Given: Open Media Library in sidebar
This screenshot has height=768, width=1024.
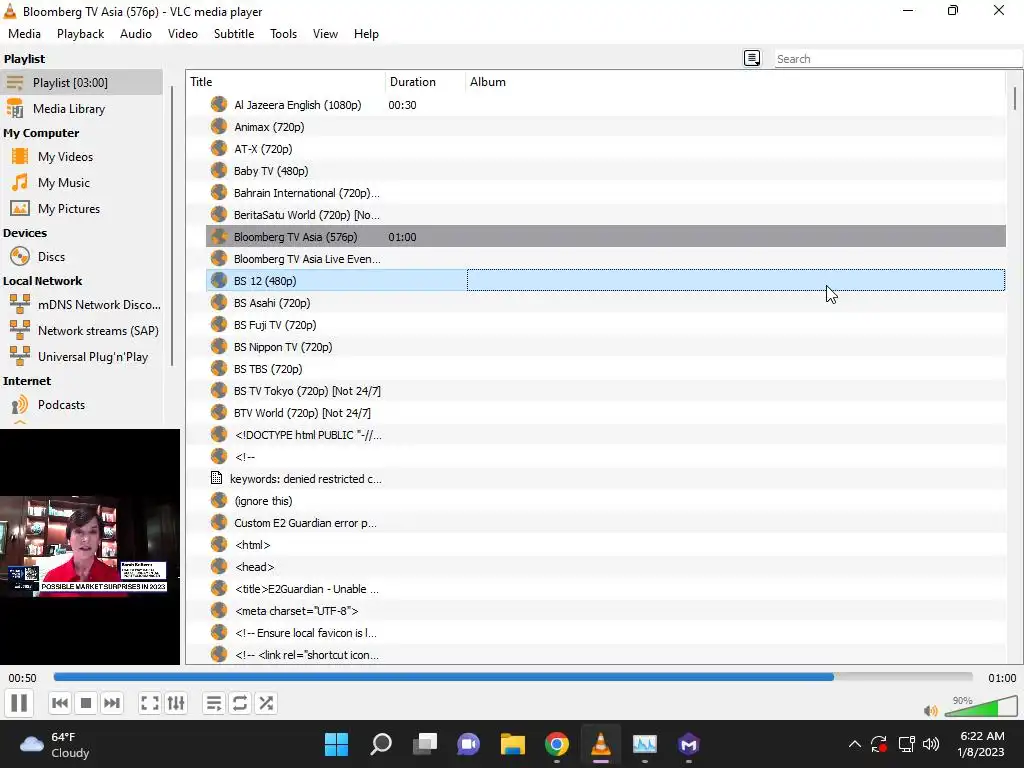Looking at the screenshot, I should [81, 108].
